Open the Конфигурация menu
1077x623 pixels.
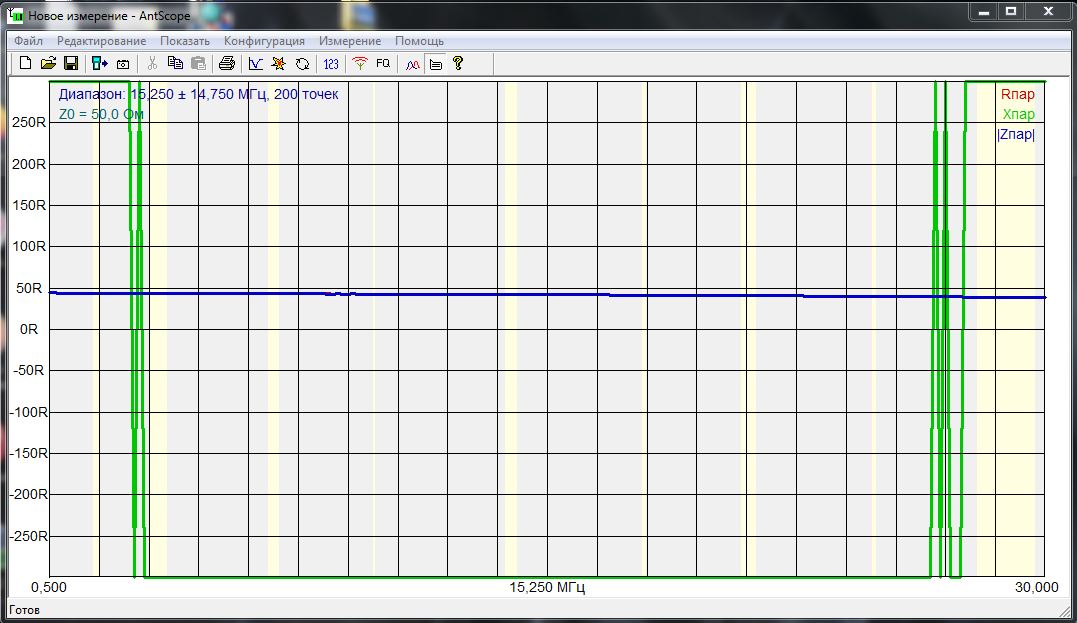[x=264, y=41]
